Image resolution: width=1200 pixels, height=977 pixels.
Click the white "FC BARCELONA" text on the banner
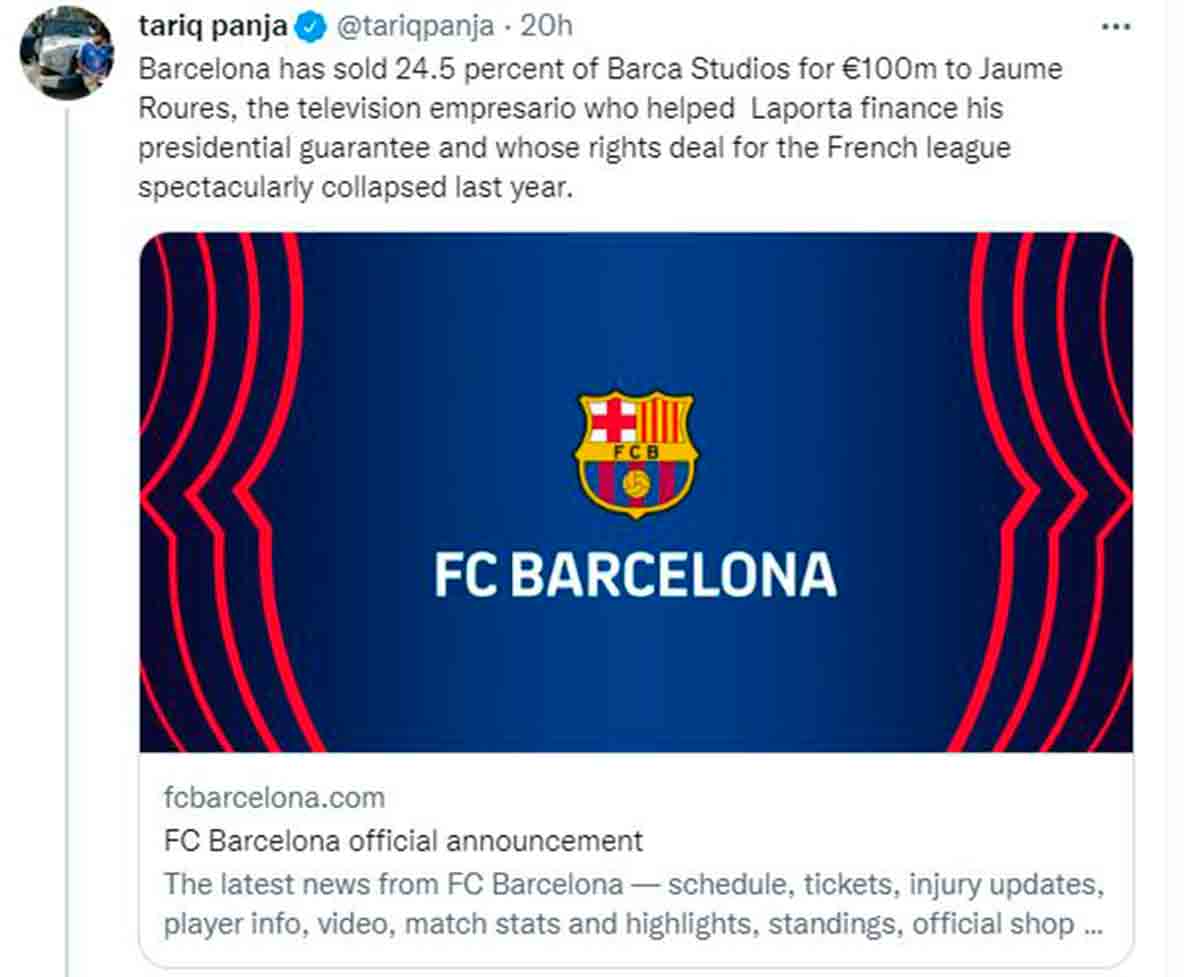pos(635,575)
